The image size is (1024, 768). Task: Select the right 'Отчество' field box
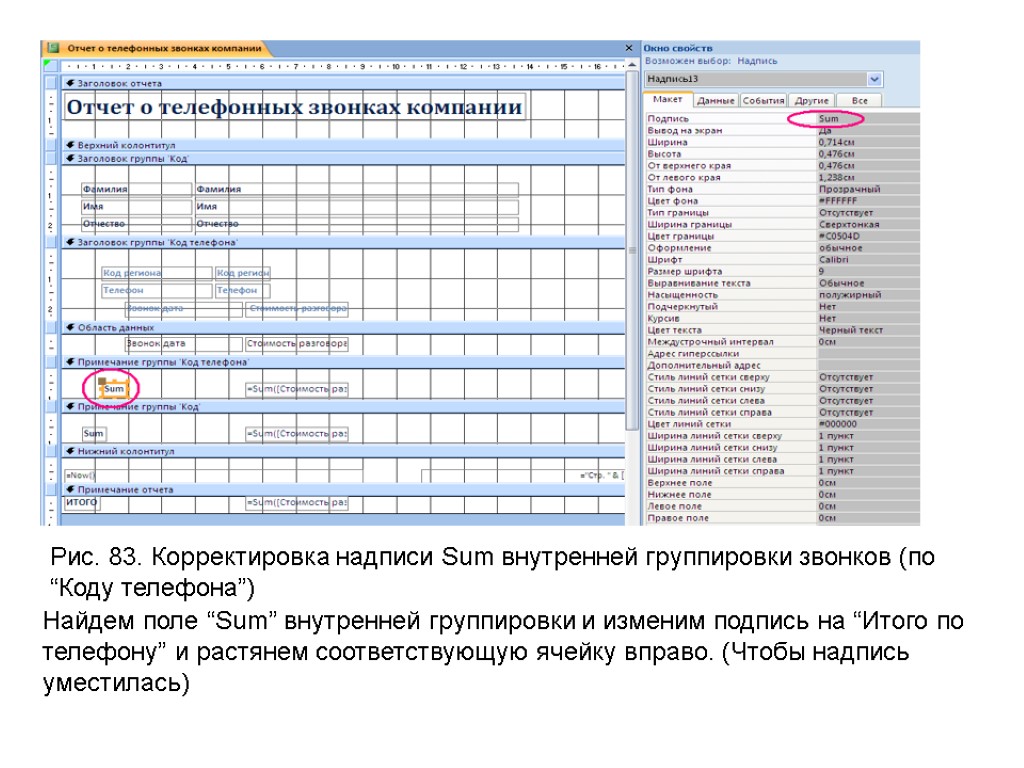pos(357,223)
